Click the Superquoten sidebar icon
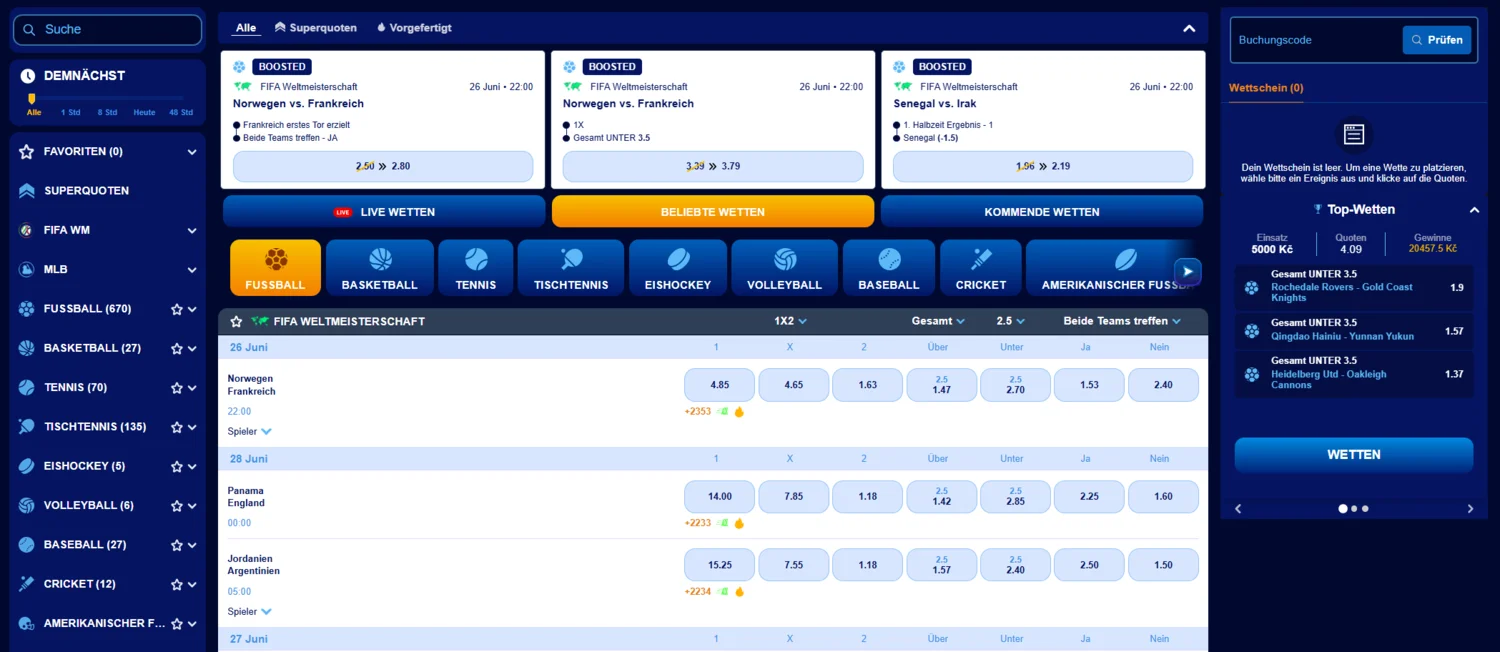The width and height of the screenshot is (1500, 652). [26, 191]
